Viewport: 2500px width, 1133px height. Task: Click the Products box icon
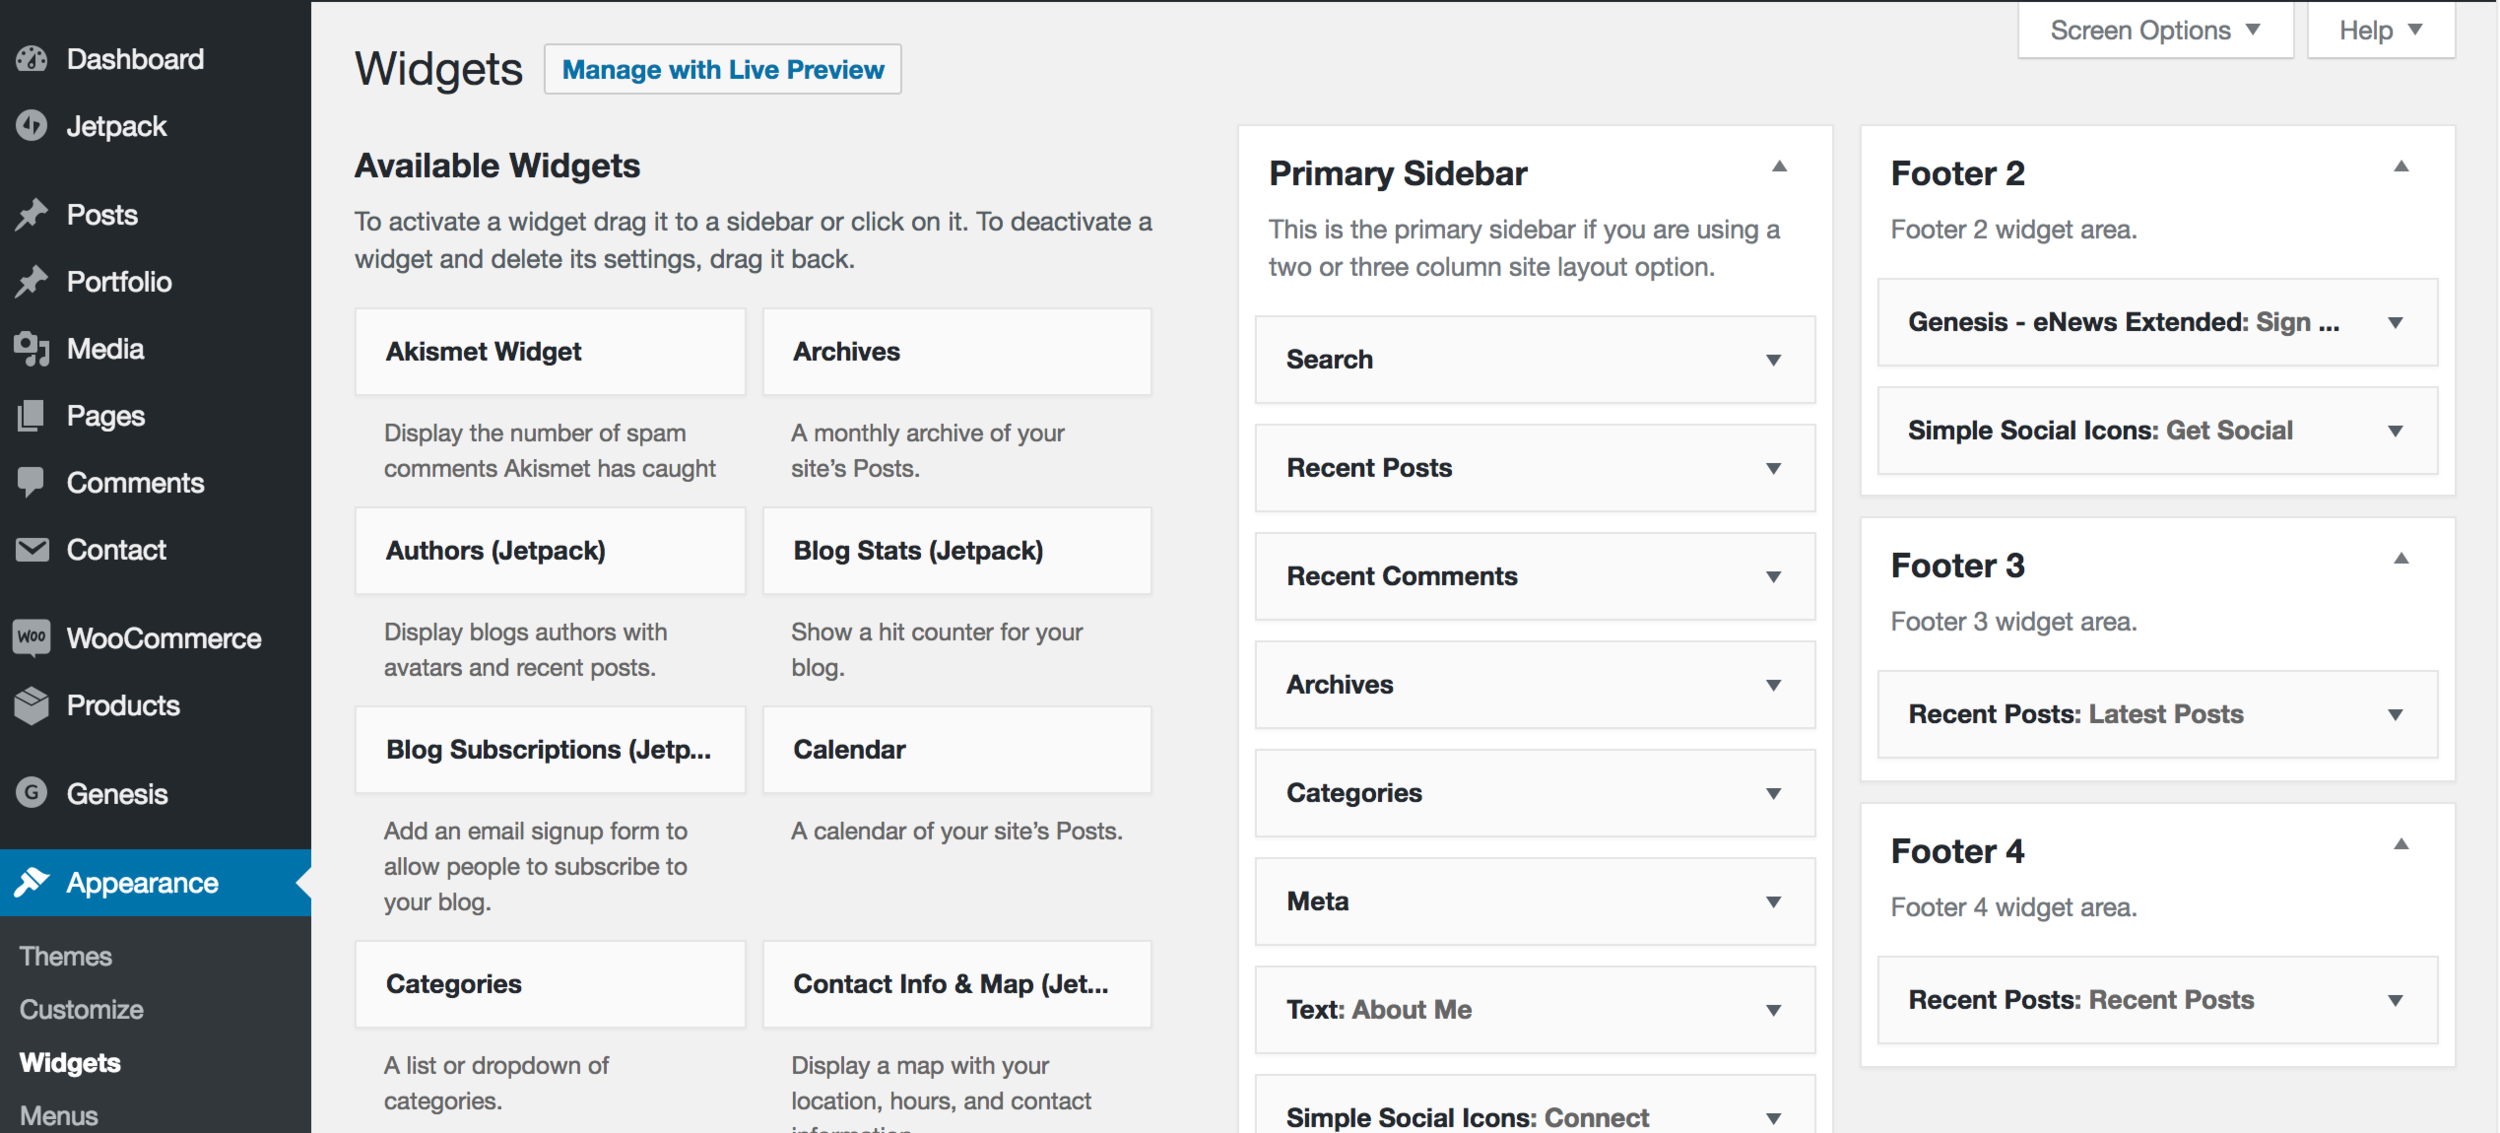point(32,705)
